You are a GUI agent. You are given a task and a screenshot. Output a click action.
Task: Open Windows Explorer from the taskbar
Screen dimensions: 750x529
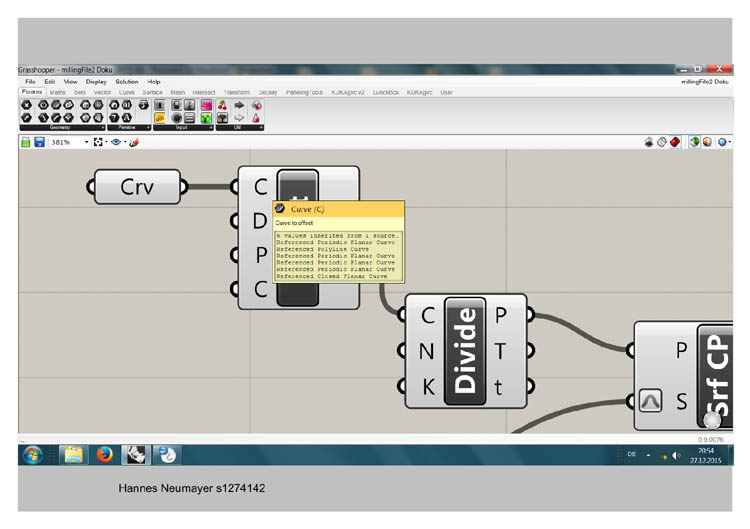coord(73,455)
